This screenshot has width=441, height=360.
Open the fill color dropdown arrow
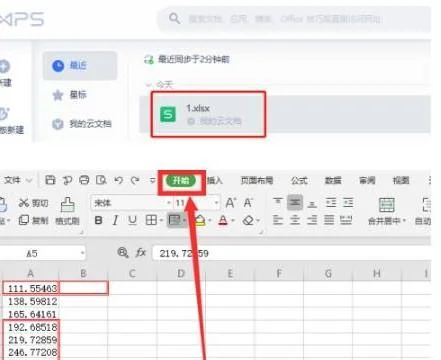(x=210, y=220)
